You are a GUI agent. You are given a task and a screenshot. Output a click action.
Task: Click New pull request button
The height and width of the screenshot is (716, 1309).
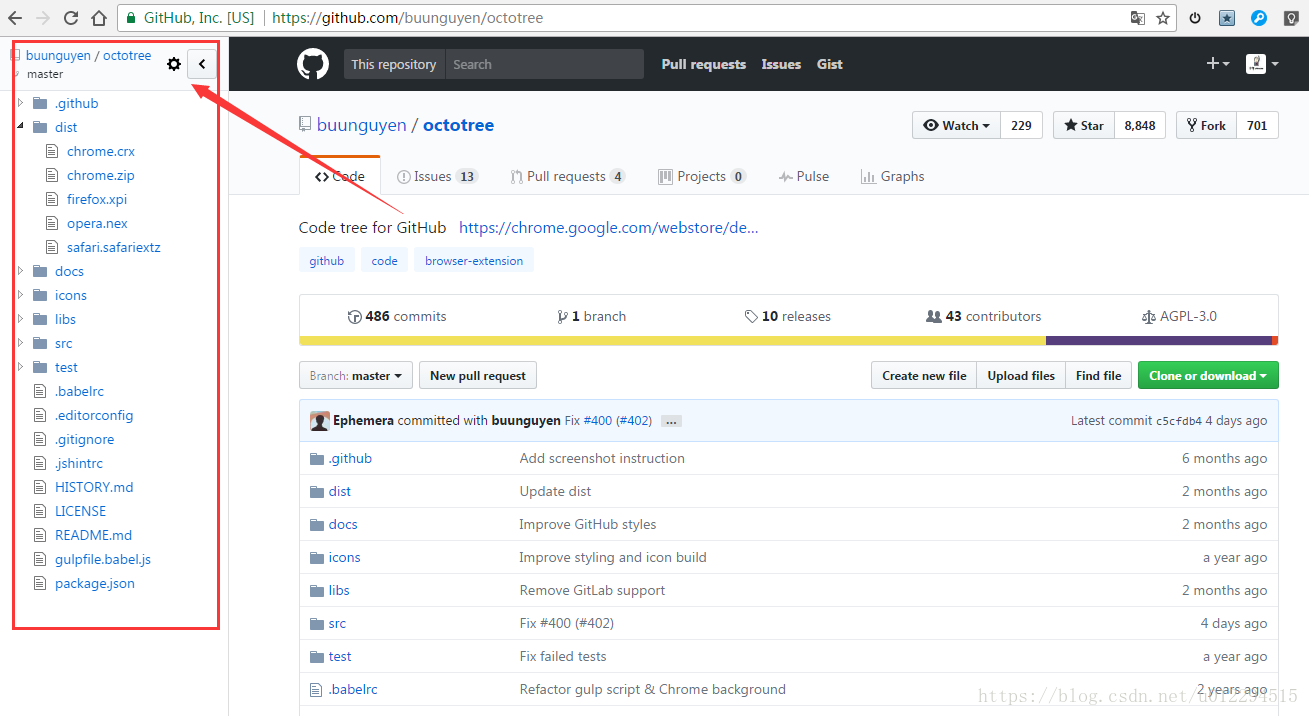coord(478,376)
